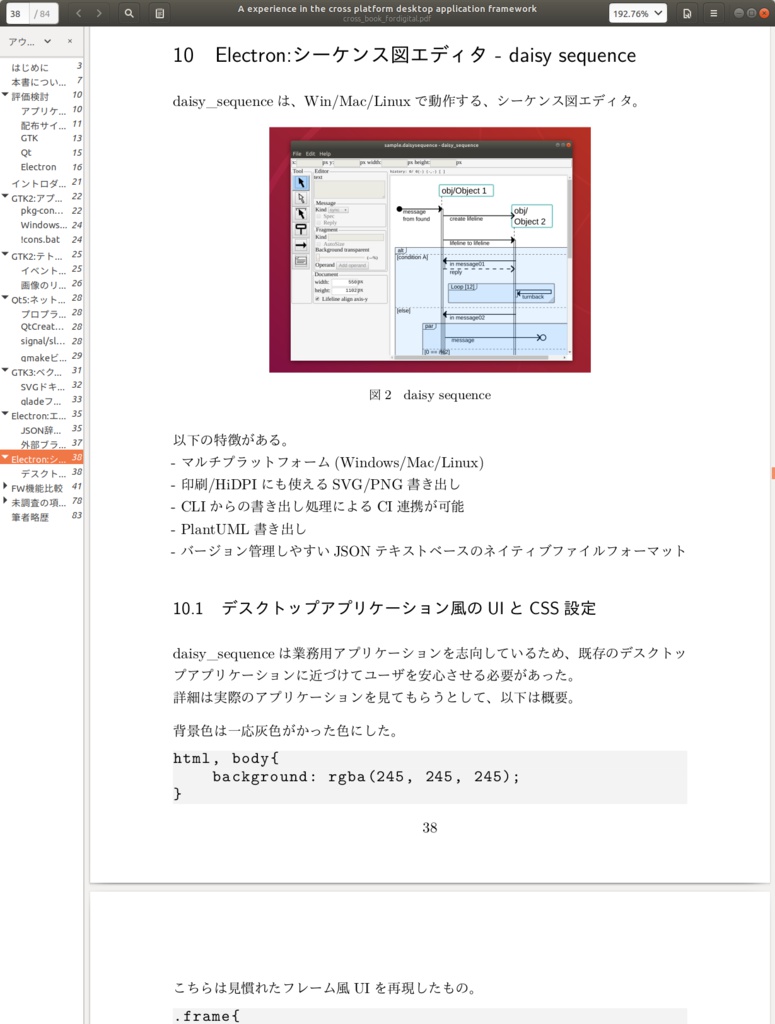Go to the previous page arrow
Screen dimensions: 775x1024
tap(78, 13)
